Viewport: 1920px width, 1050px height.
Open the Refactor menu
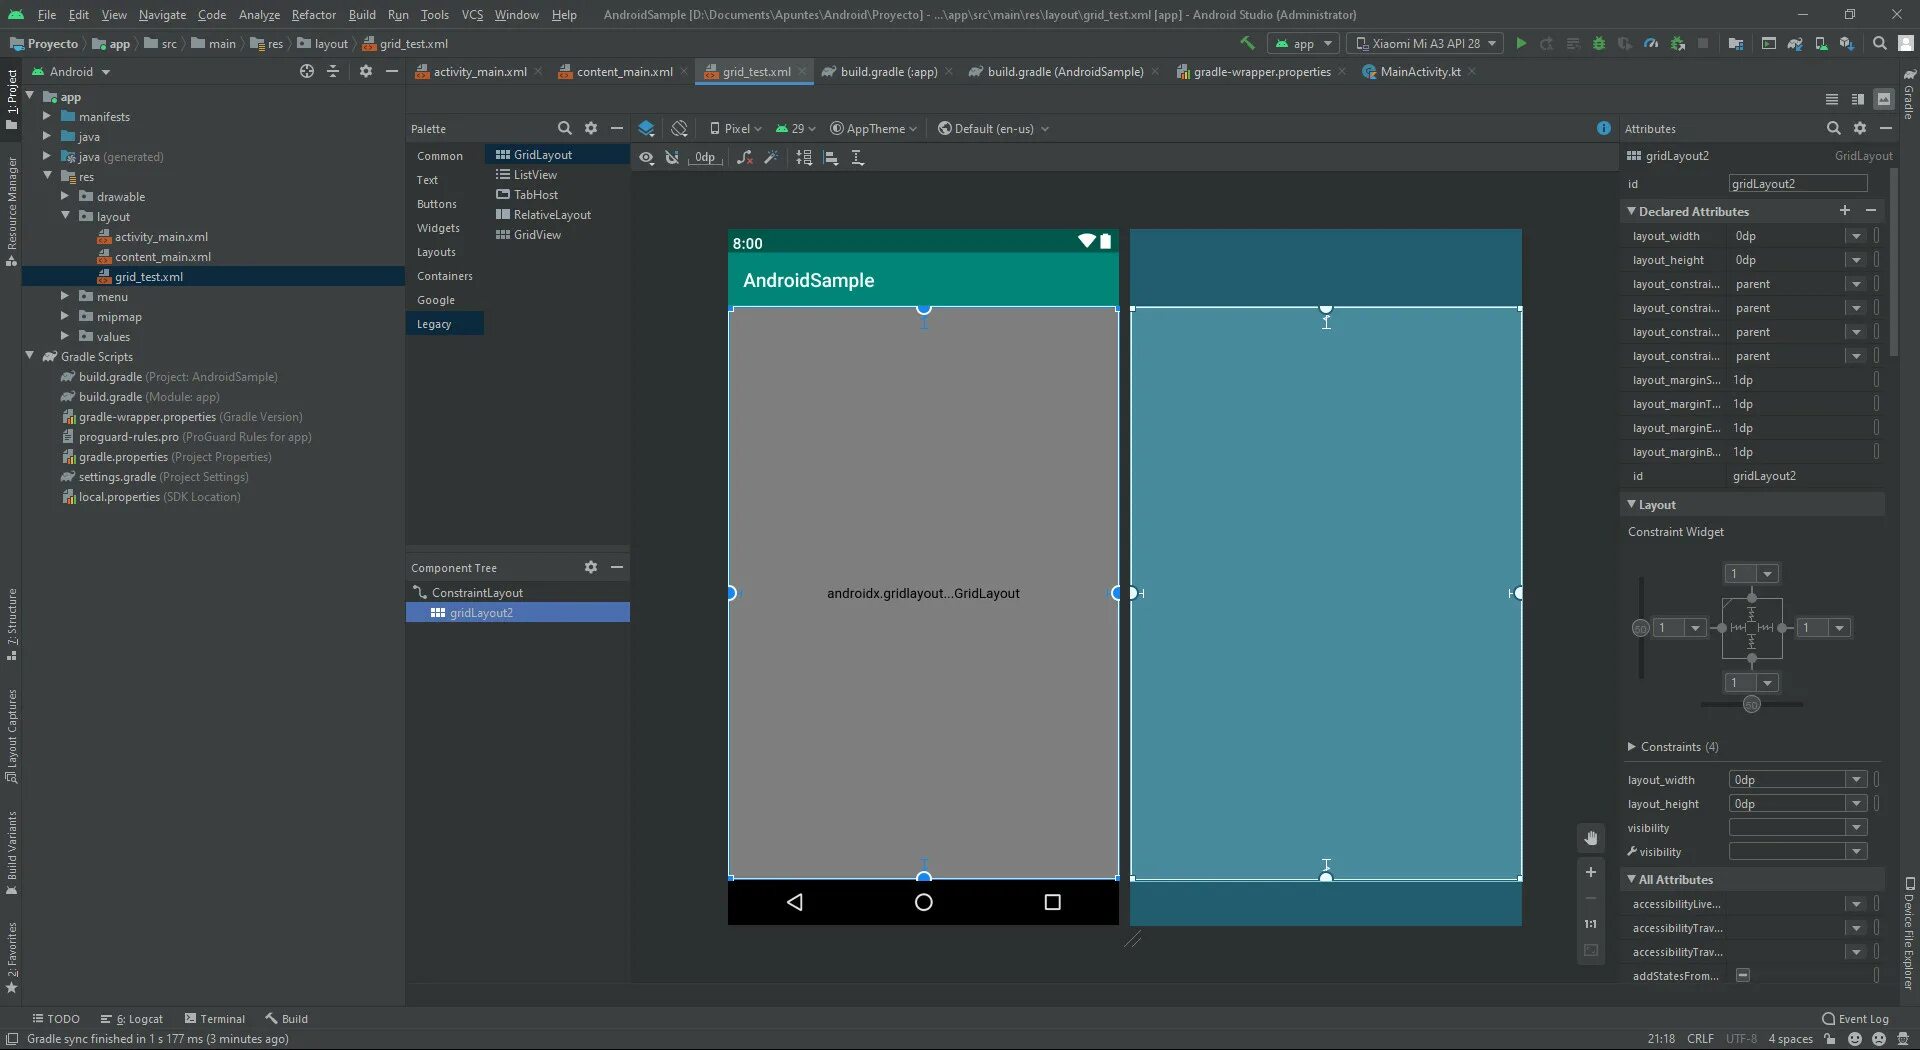tap(313, 15)
